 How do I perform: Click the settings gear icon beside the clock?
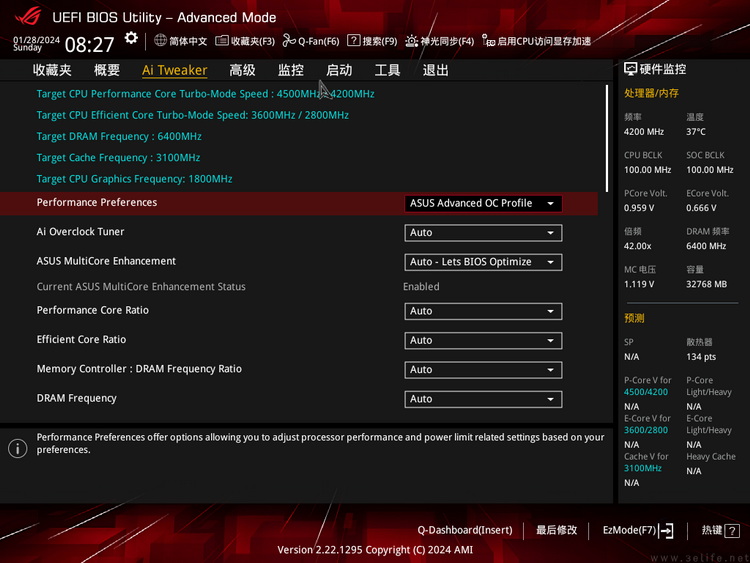(131, 38)
